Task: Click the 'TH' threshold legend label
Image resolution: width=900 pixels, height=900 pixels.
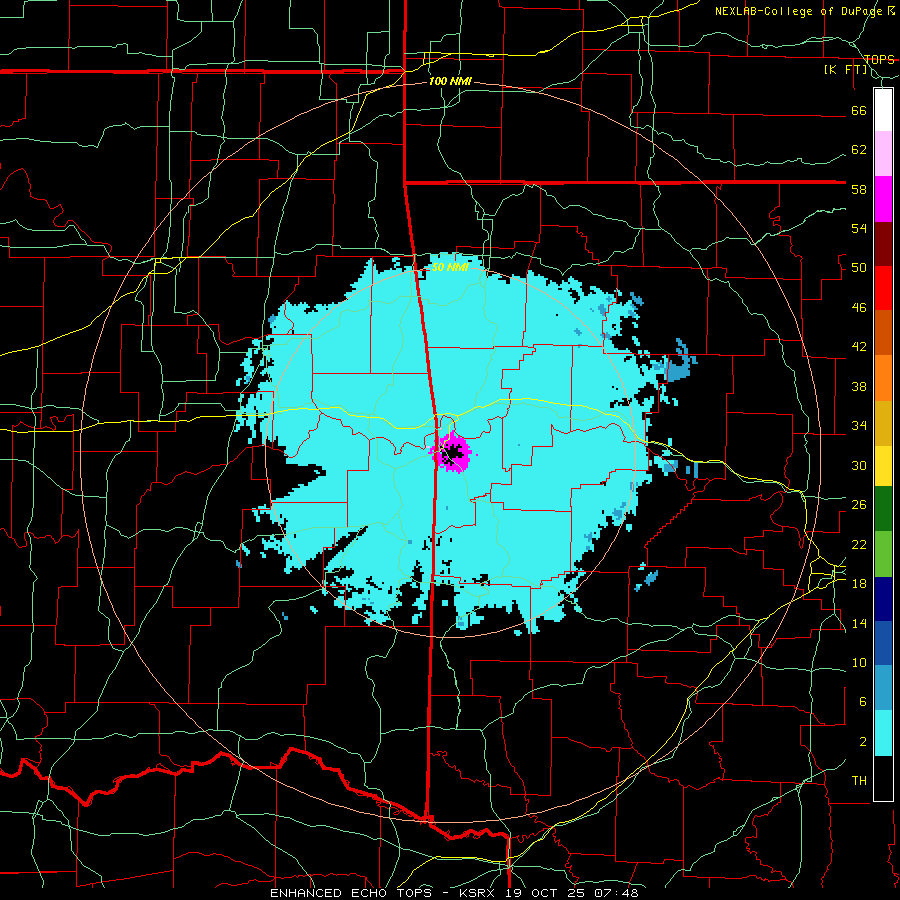Action: (x=859, y=781)
